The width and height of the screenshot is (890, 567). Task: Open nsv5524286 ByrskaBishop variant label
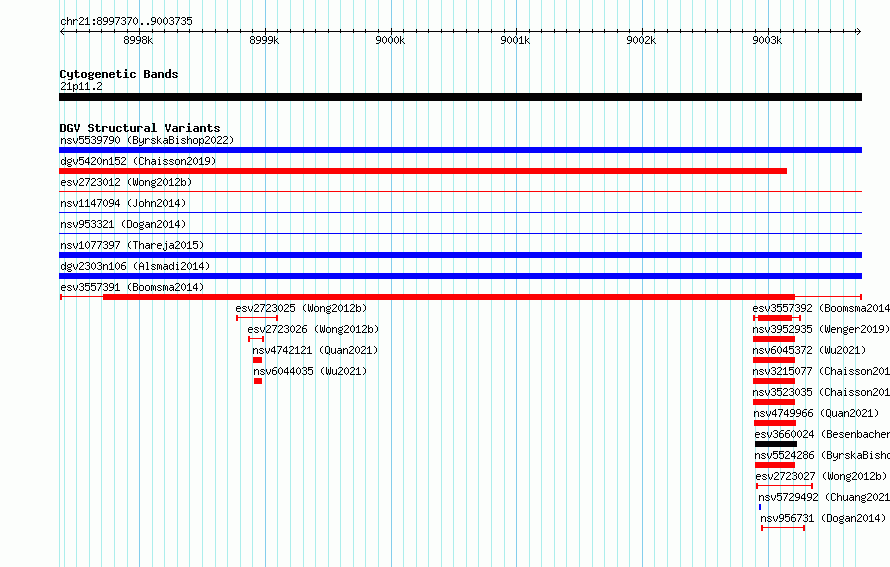[822, 455]
